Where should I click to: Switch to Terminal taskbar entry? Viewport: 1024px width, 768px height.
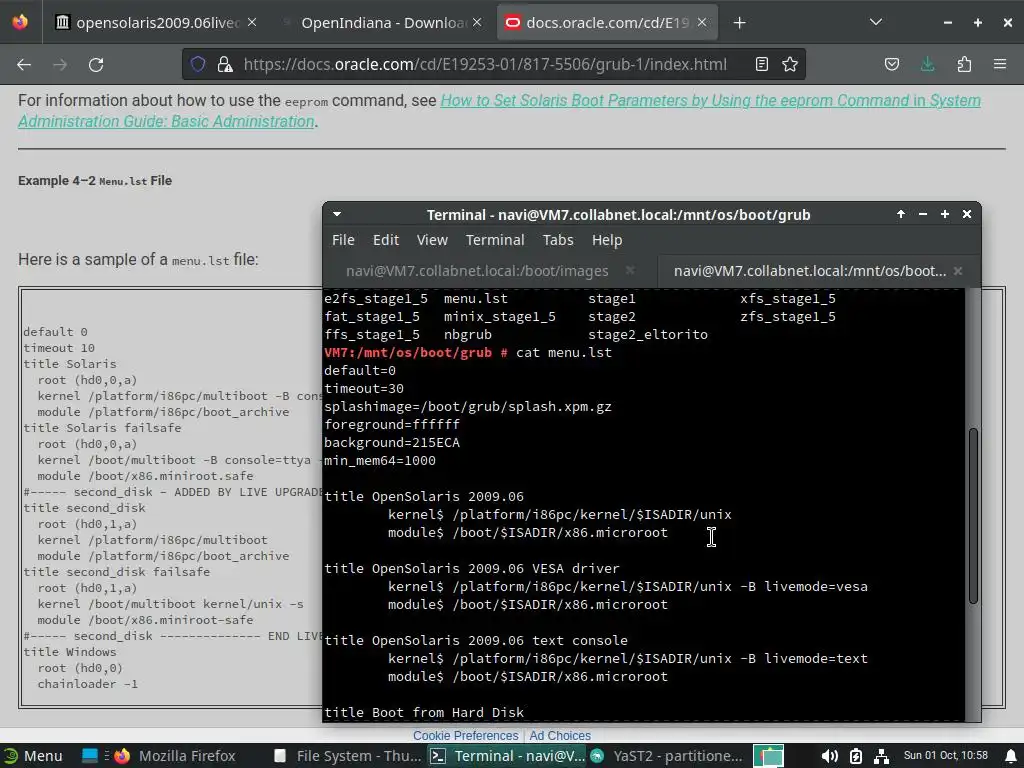(507, 756)
